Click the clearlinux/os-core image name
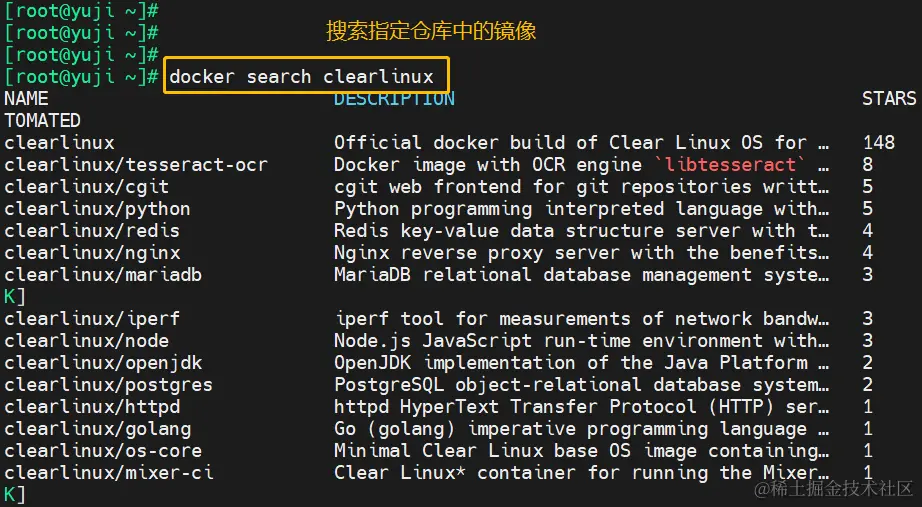Screen dimensions: 922x507 click(103, 451)
